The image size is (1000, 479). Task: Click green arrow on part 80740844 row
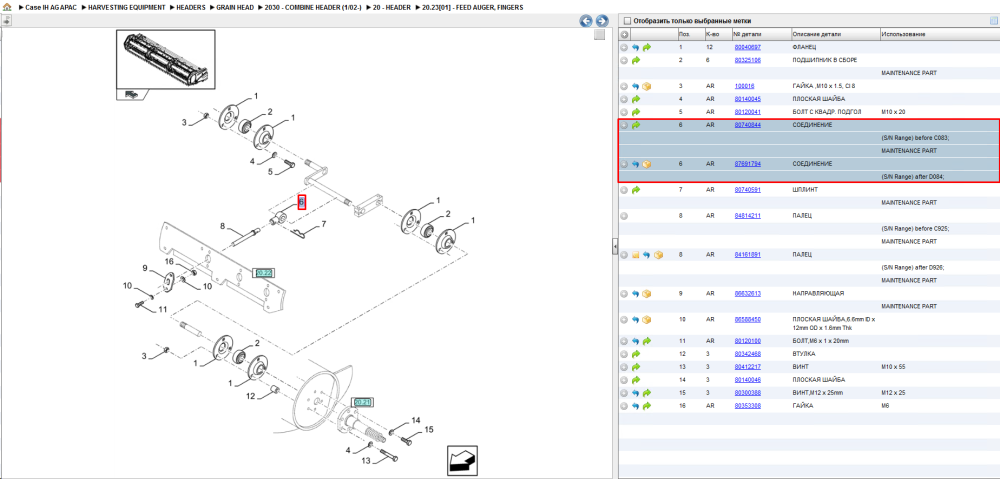pos(636,125)
